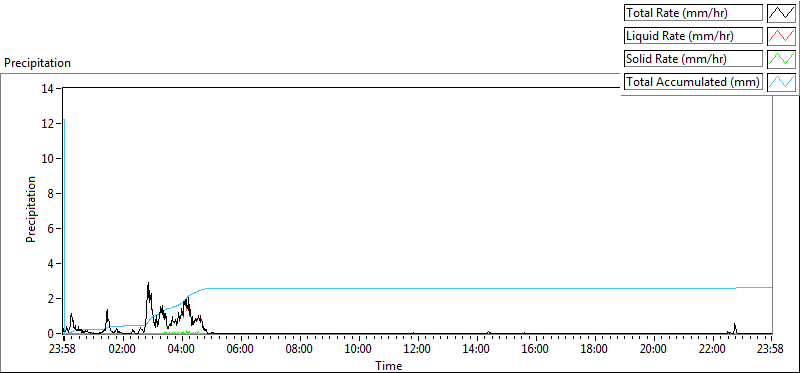Screen dimensions: 800x373
Task: Click the 12:00 tick label on time axis
Action: (x=417, y=350)
